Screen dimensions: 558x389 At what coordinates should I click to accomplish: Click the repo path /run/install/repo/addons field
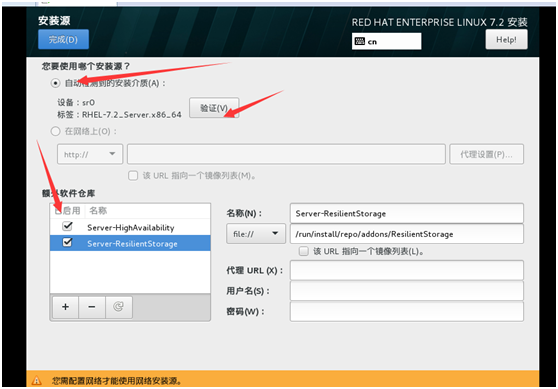(x=406, y=234)
